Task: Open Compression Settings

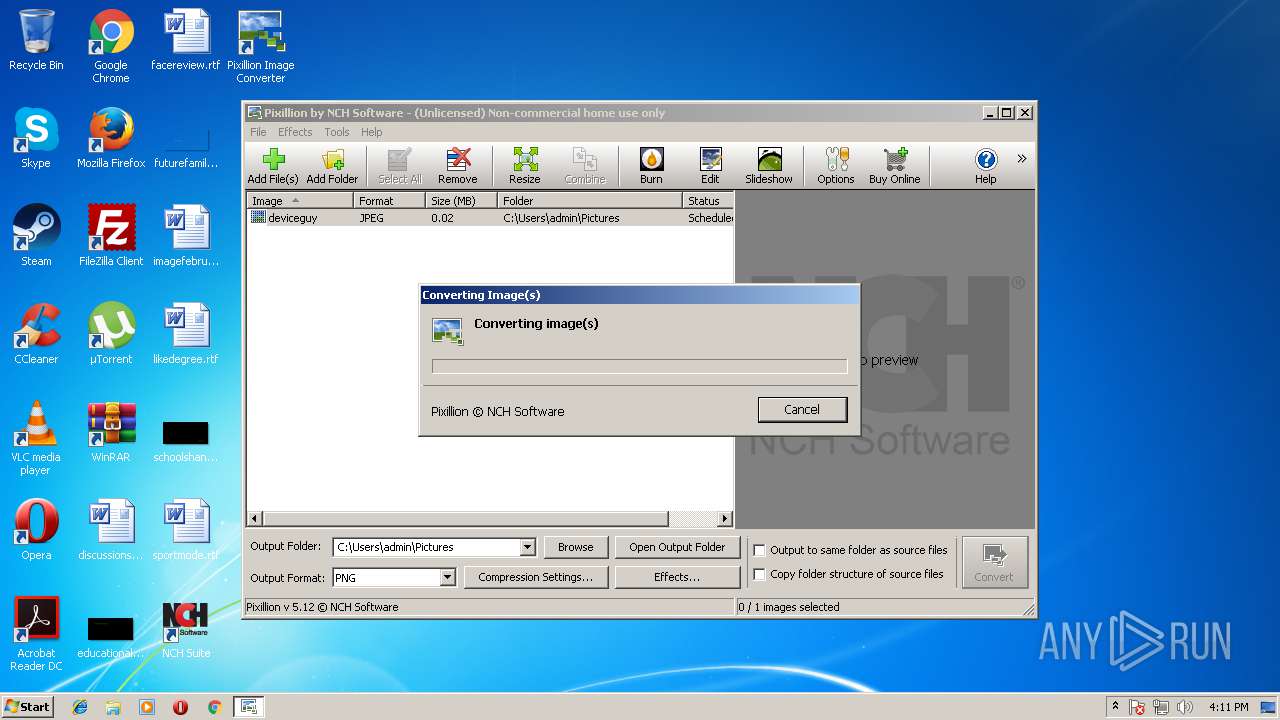Action: [535, 577]
